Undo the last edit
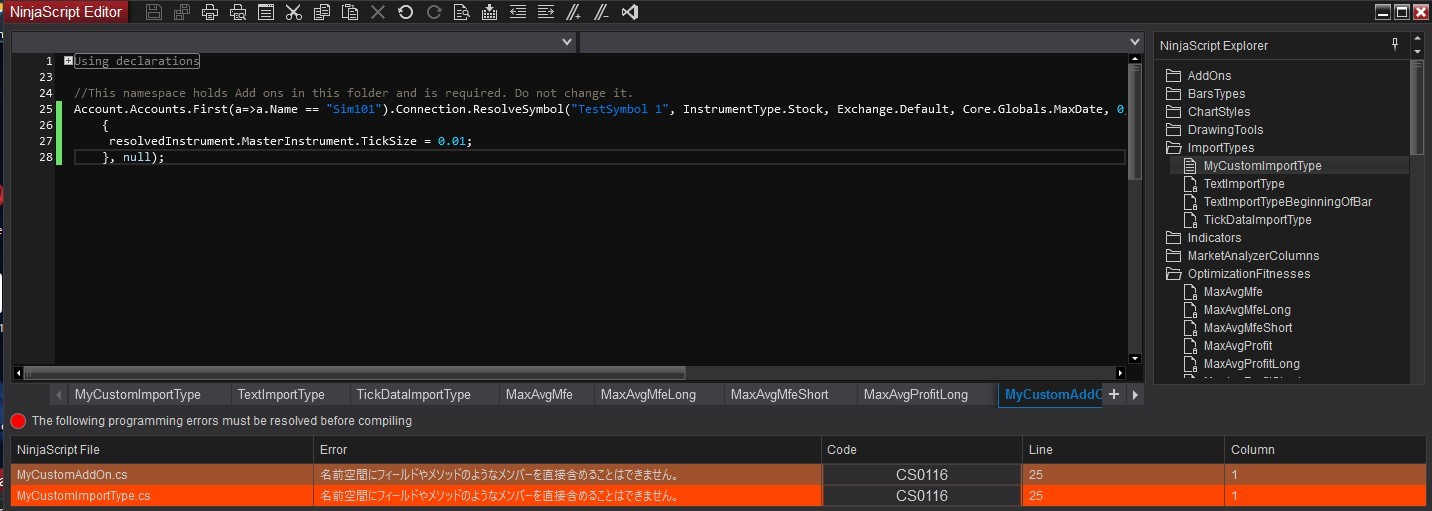 click(405, 12)
